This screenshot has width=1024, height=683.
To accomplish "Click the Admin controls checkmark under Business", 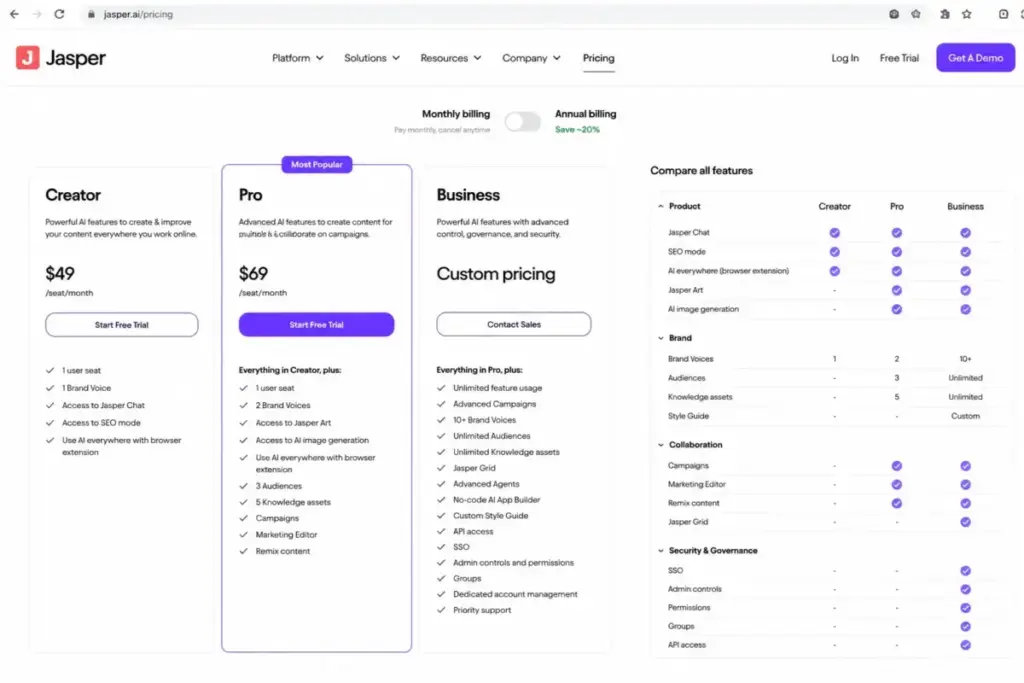I will pos(965,589).
